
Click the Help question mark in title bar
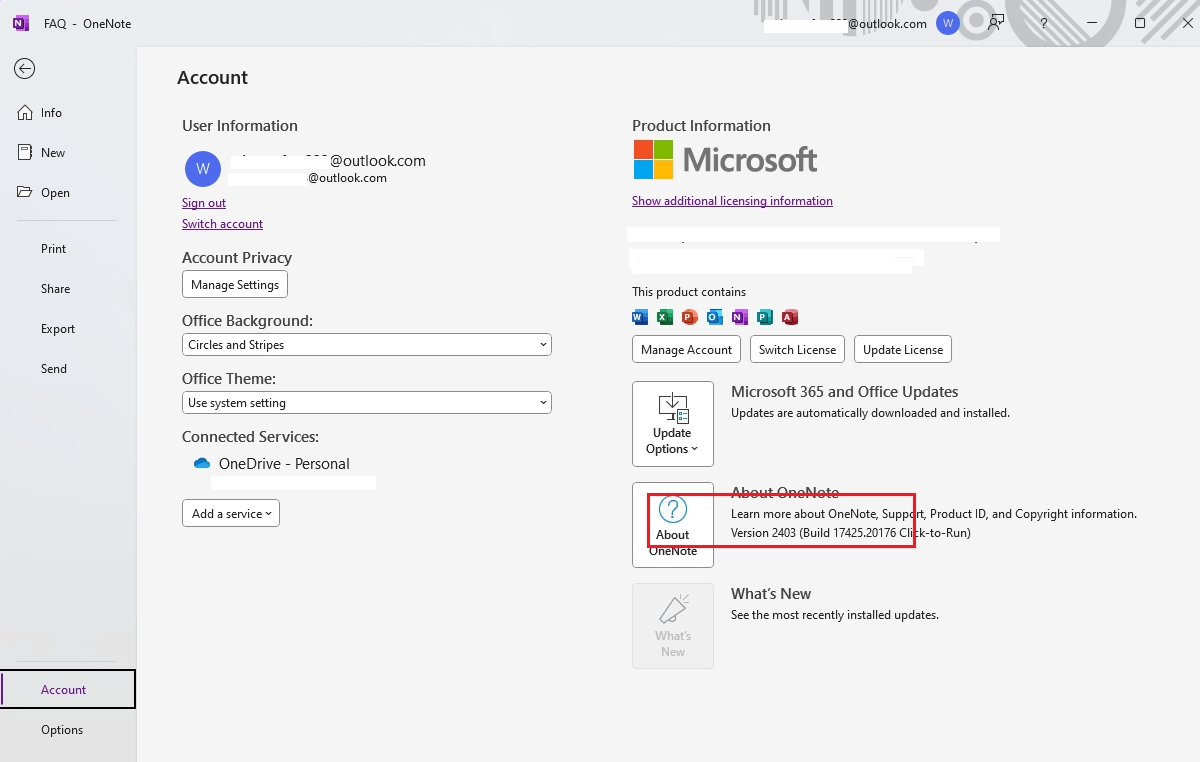[x=1043, y=22]
